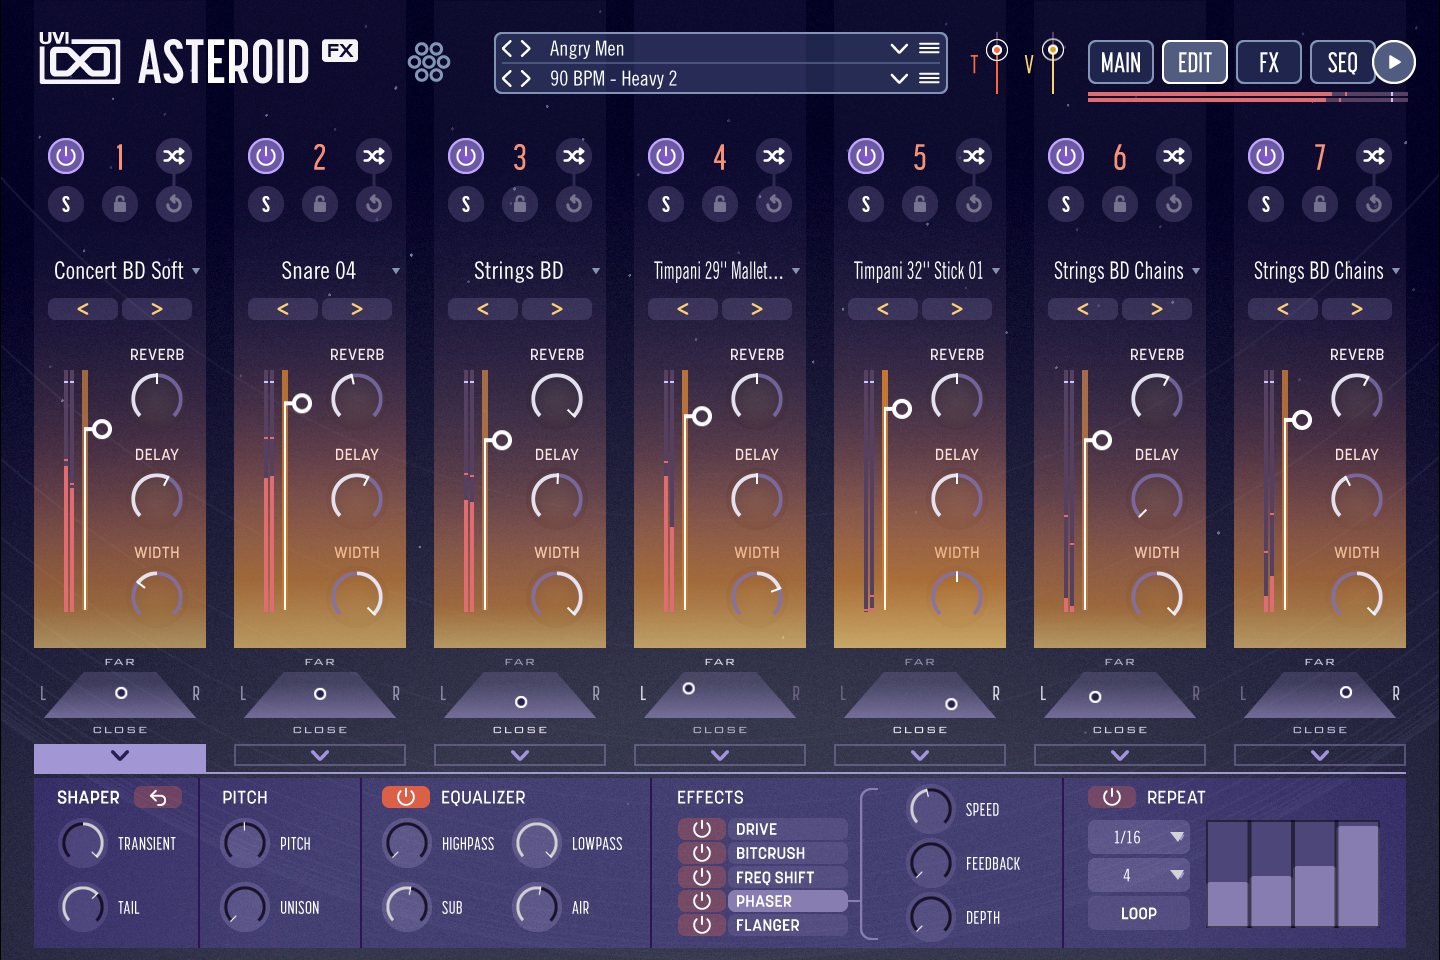
Task: Toggle the Repeat power button
Action: [x=1112, y=797]
